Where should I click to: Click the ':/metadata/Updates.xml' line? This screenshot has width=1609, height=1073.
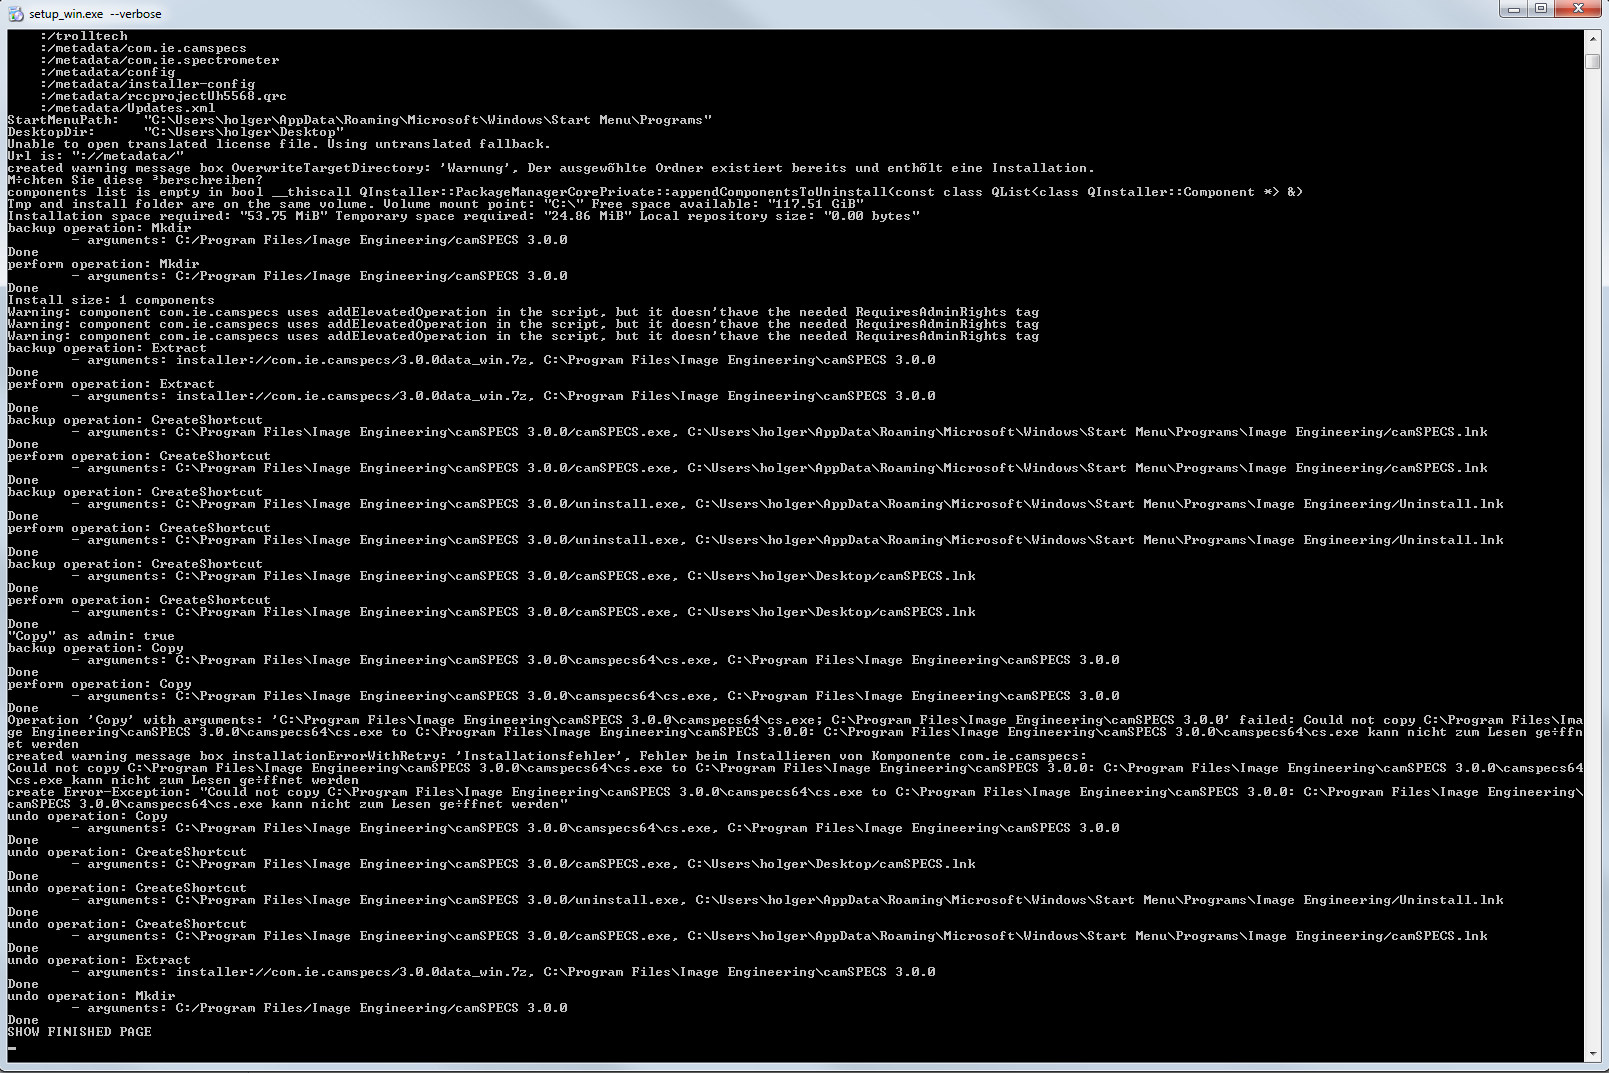pos(127,108)
